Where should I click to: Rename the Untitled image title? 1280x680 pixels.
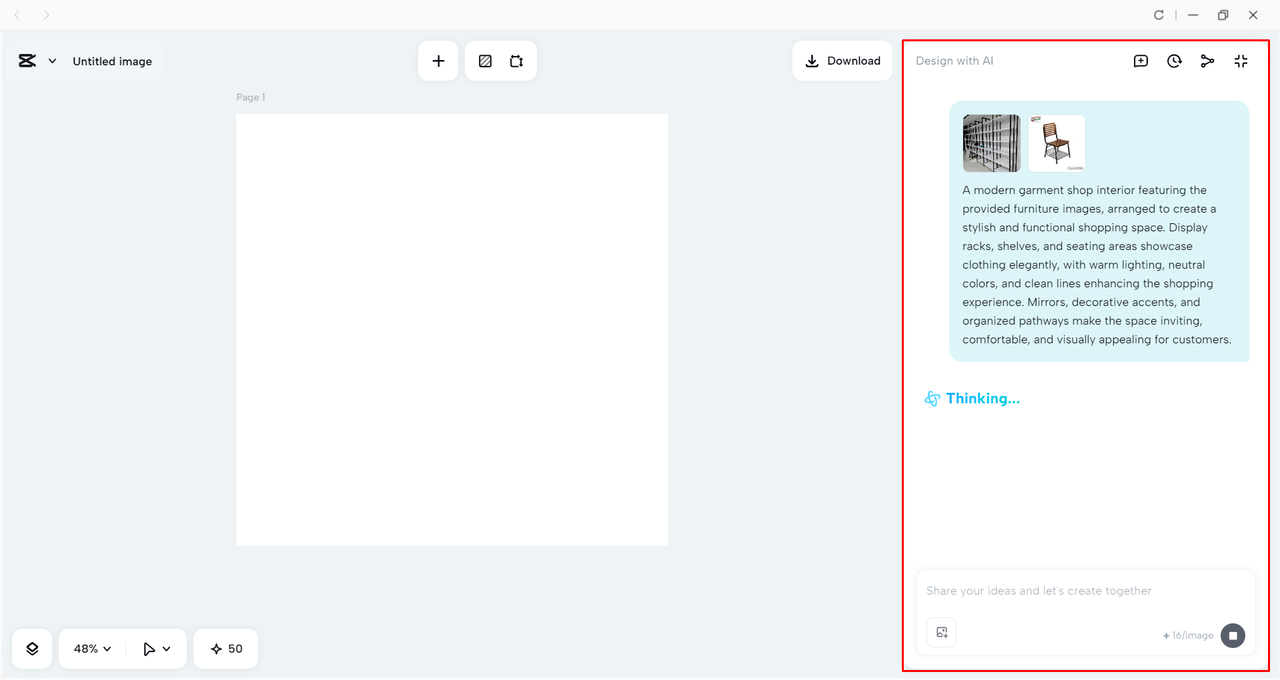112,61
